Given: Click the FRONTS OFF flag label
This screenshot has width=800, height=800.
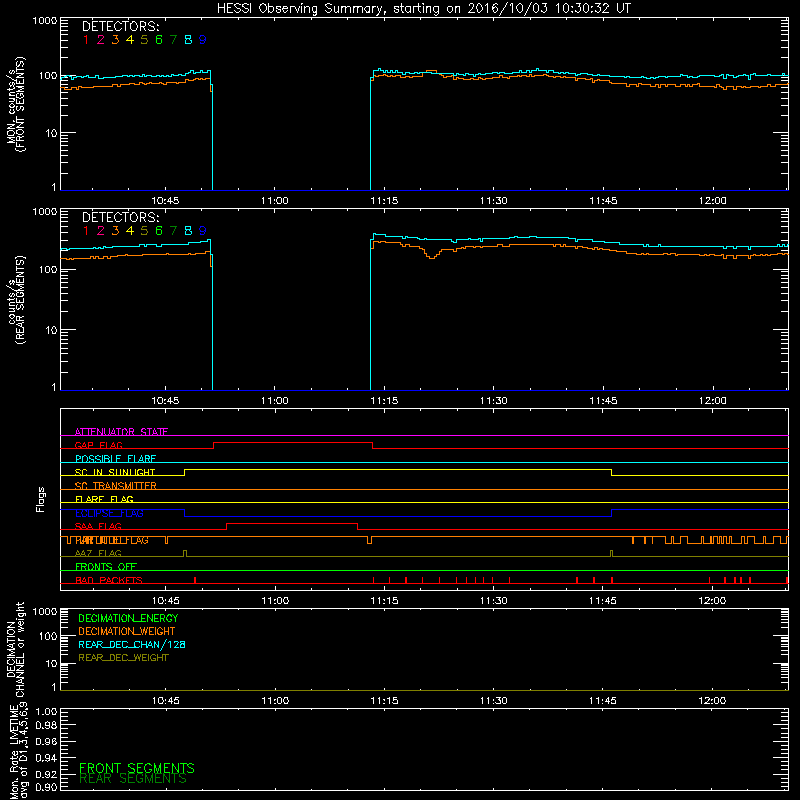Looking at the screenshot, I should click(106, 567).
